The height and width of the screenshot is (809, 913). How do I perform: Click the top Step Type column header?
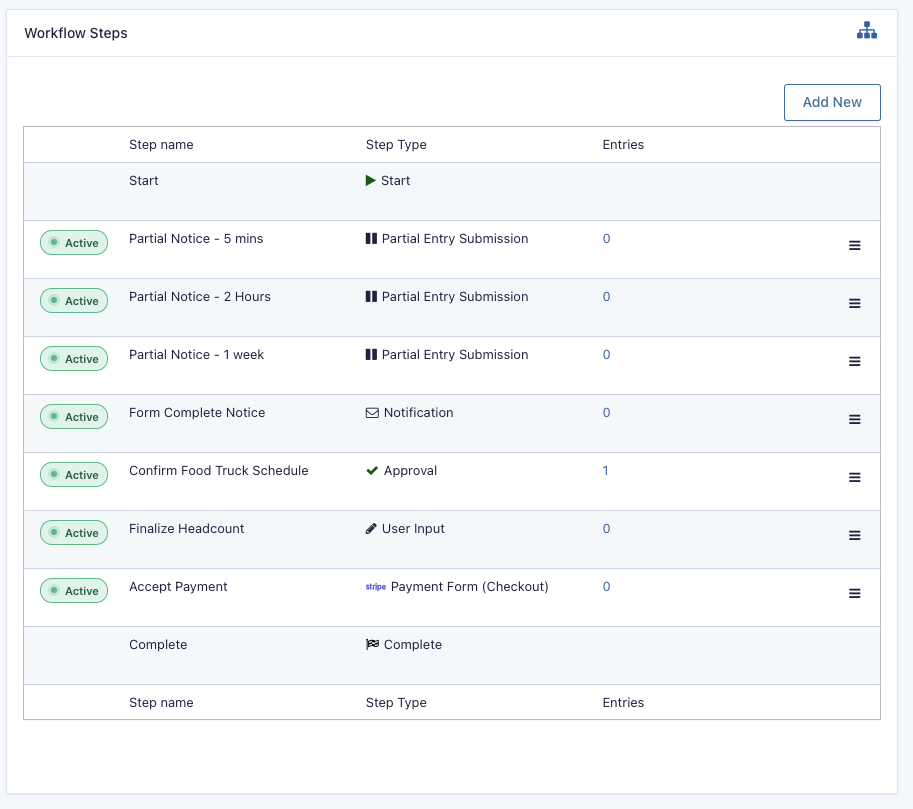396,144
